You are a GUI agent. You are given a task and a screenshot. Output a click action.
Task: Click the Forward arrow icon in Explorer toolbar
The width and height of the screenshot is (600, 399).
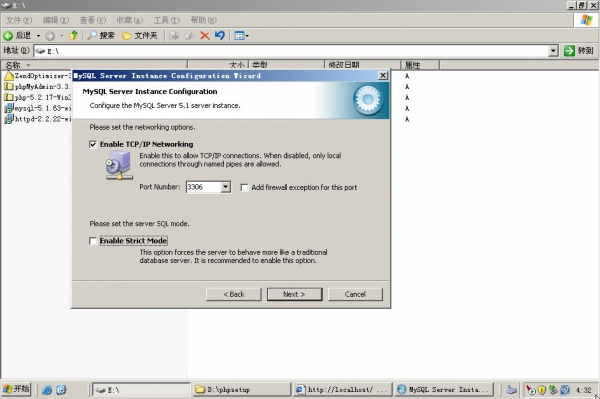point(50,36)
